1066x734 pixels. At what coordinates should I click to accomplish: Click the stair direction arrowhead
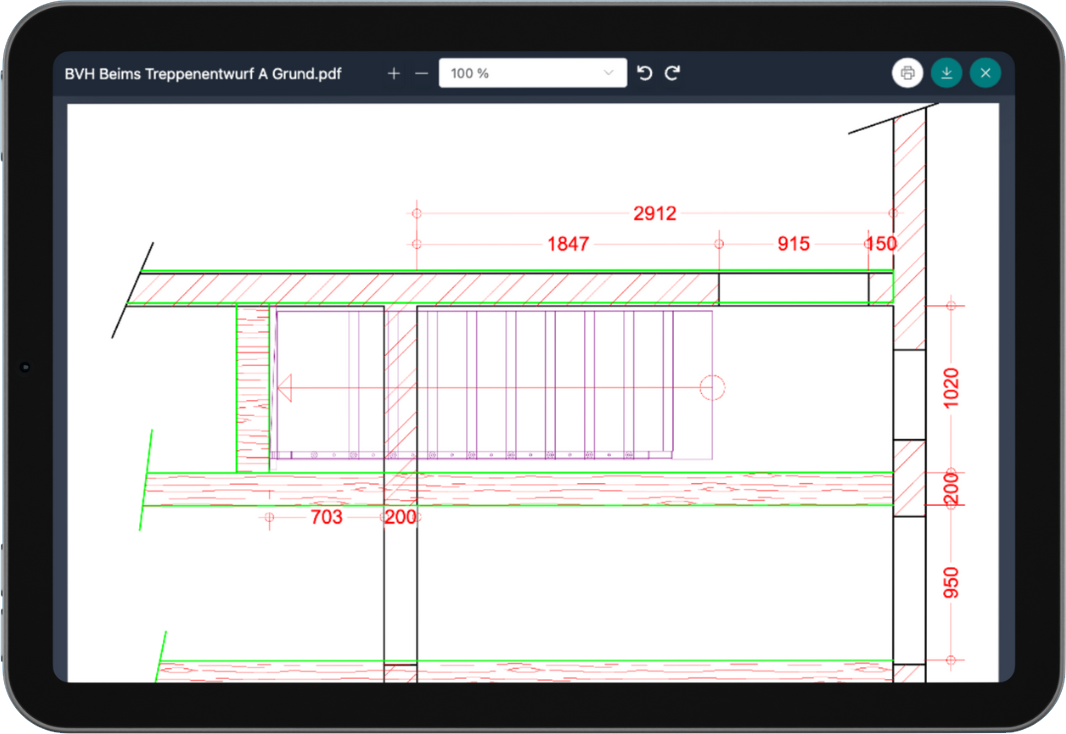click(x=285, y=388)
